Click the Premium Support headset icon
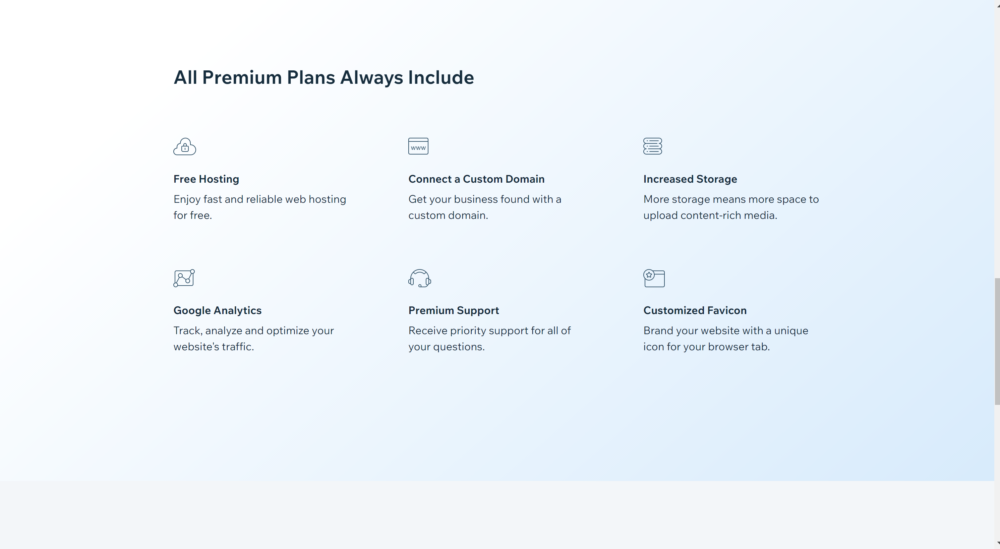Viewport: 1000px width, 549px height. coord(420,278)
